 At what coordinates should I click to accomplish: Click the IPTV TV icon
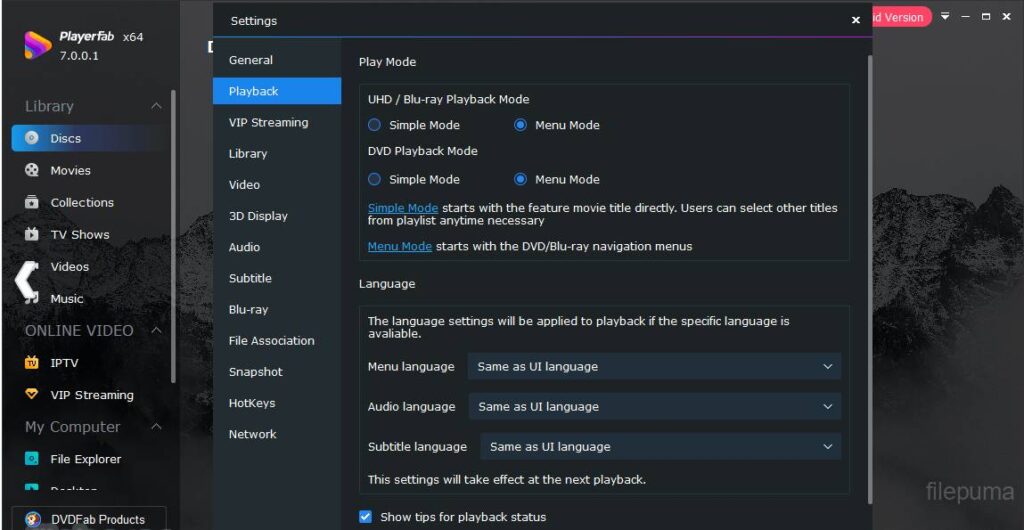point(31,362)
